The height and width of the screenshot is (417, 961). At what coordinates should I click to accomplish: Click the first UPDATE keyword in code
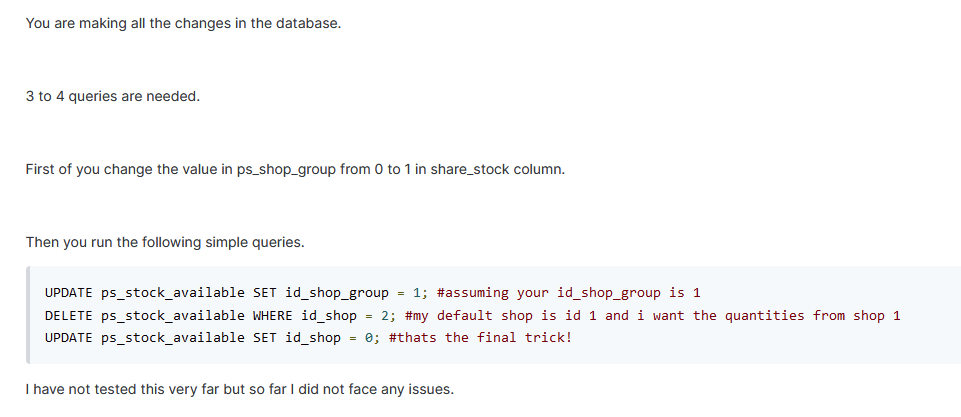(x=68, y=293)
